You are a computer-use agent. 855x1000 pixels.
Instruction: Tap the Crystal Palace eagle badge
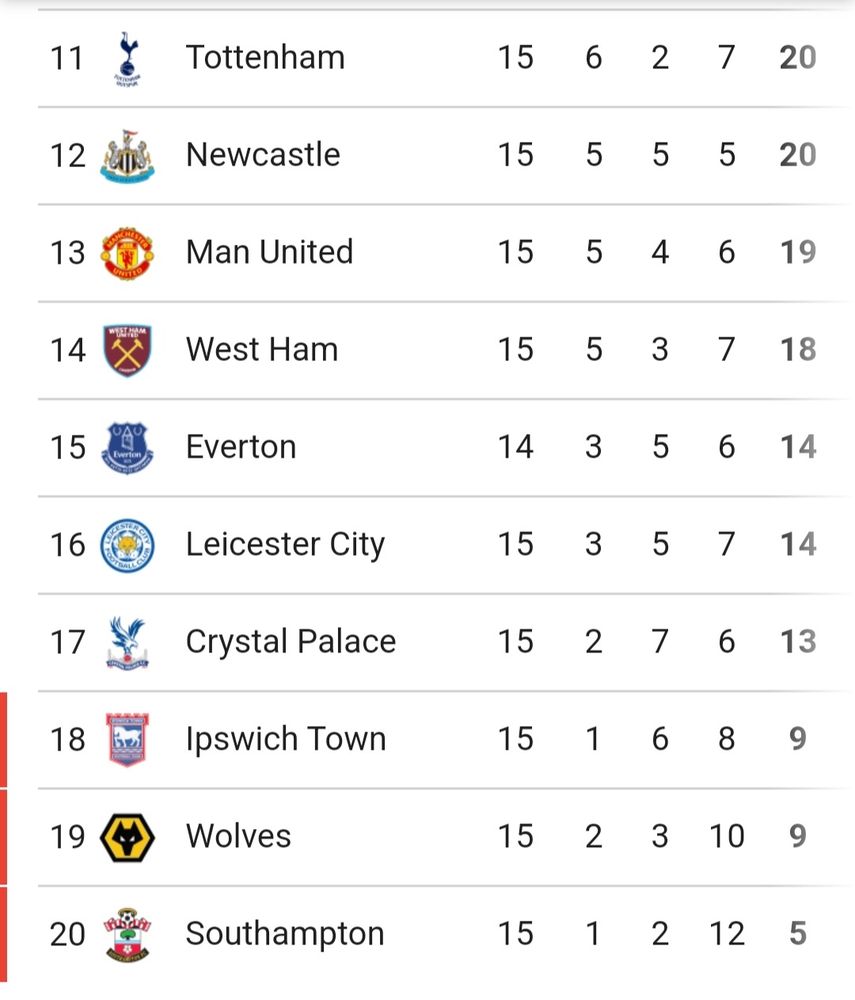[x=127, y=642]
